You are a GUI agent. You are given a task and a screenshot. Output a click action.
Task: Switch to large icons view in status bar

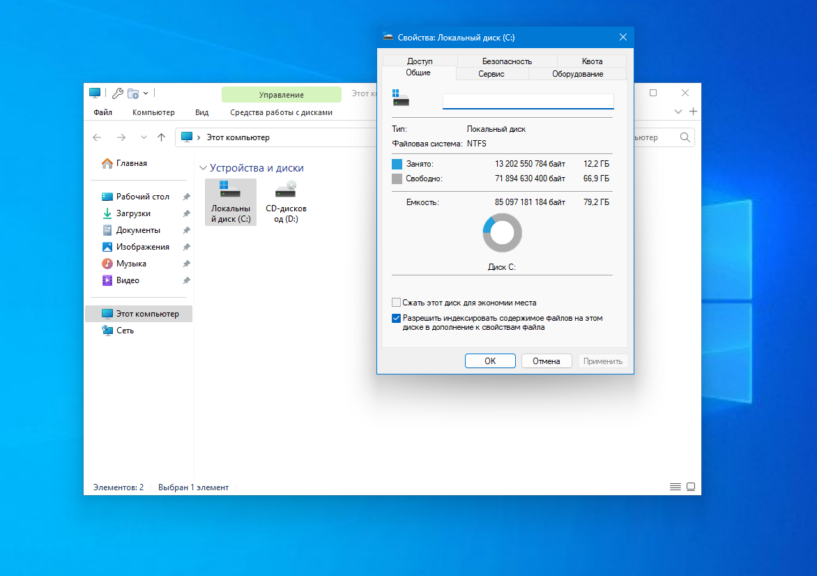690,487
